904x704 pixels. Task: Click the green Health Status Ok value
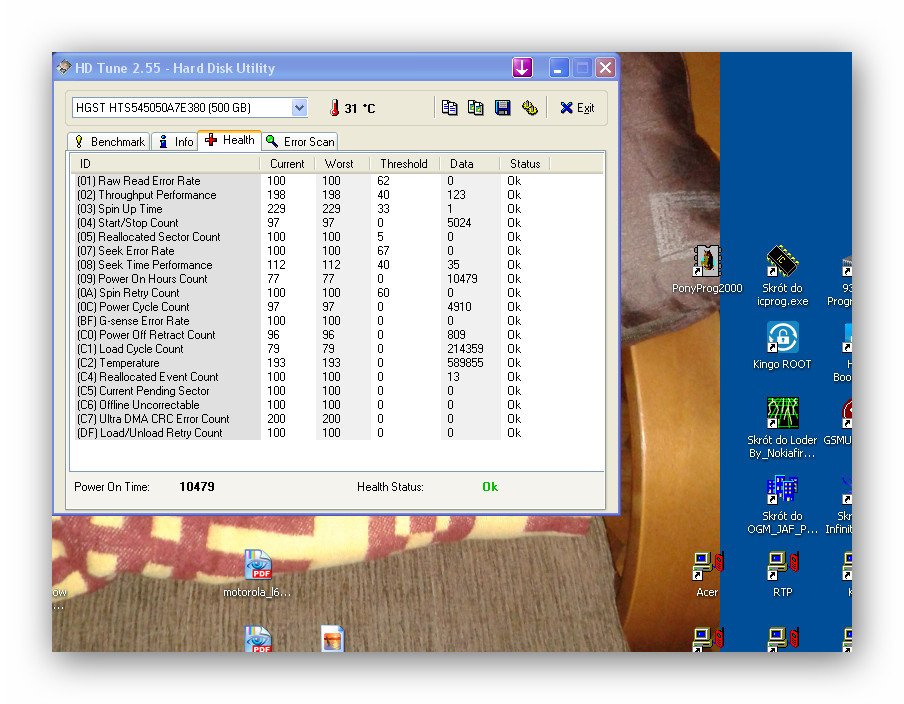click(x=490, y=487)
